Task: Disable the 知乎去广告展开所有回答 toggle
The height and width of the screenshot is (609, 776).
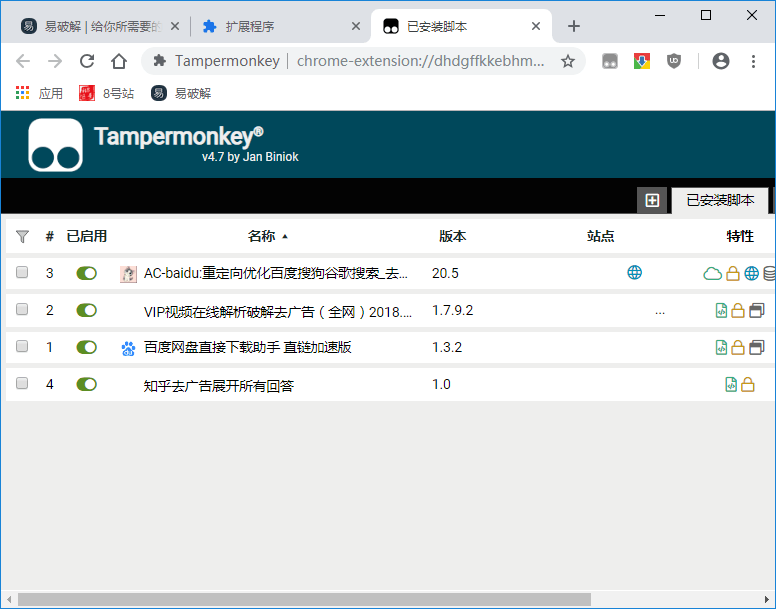Action: pos(87,384)
